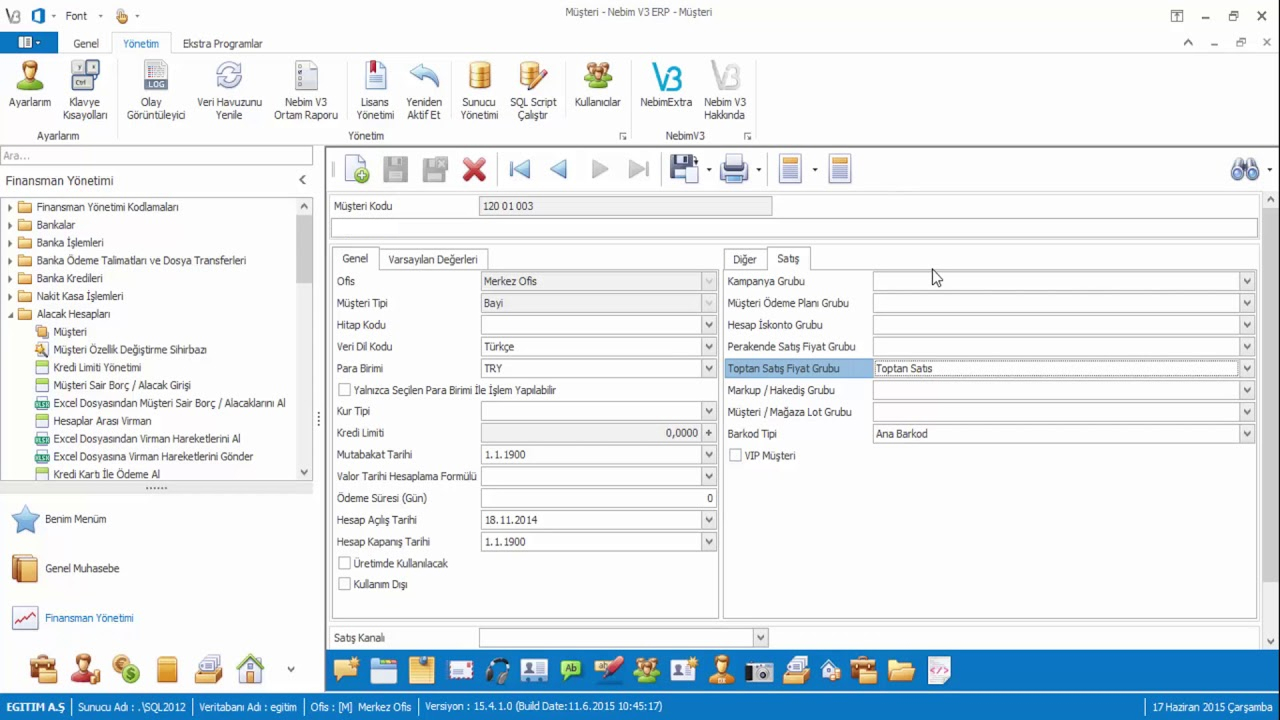
Task: Select Nakit Kasa İşlemleri folder
Action: pyautogui.click(x=80, y=296)
